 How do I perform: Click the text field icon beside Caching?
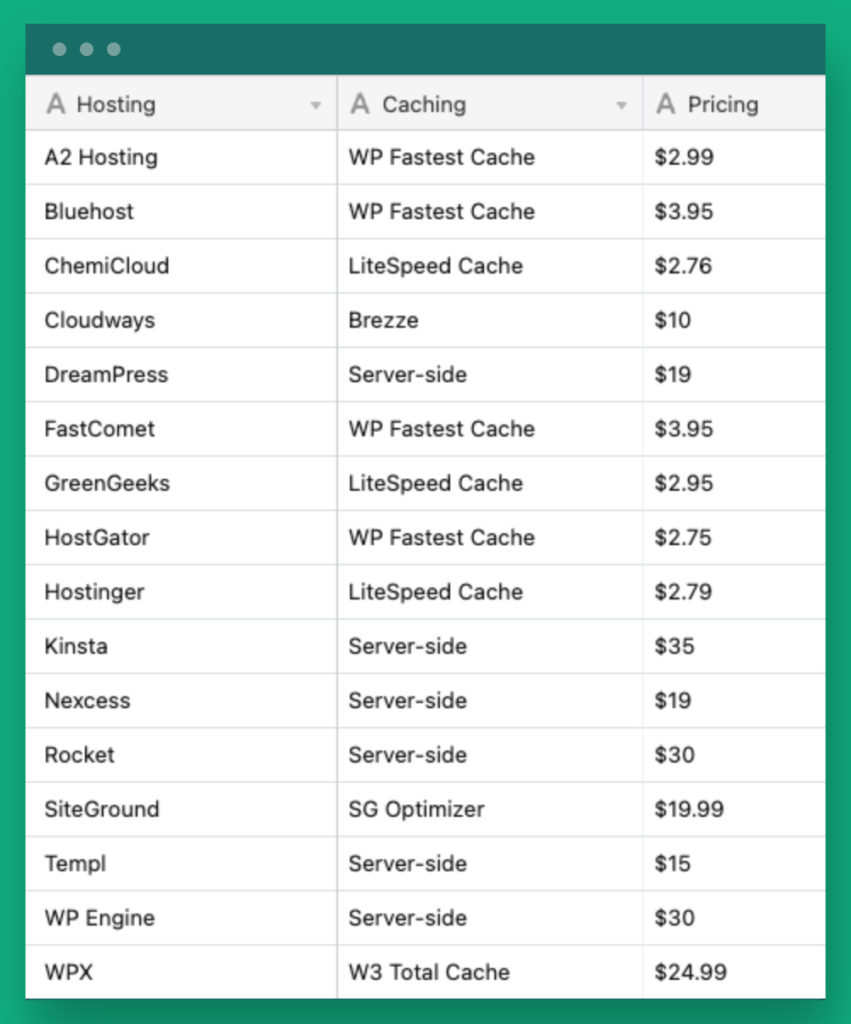(x=361, y=104)
